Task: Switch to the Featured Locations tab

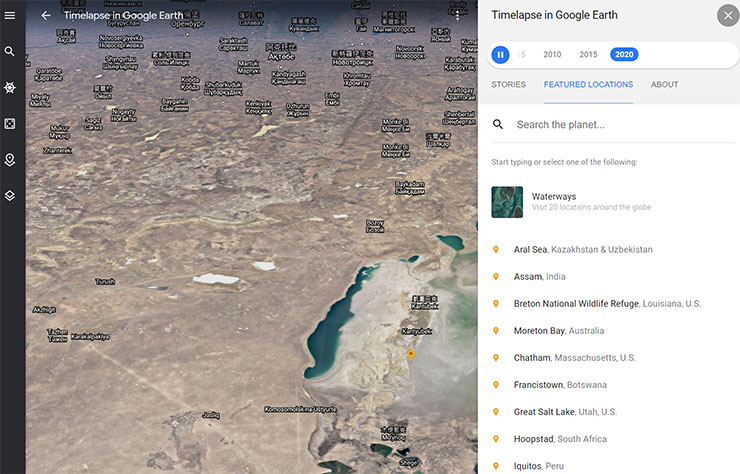Action: pos(589,85)
